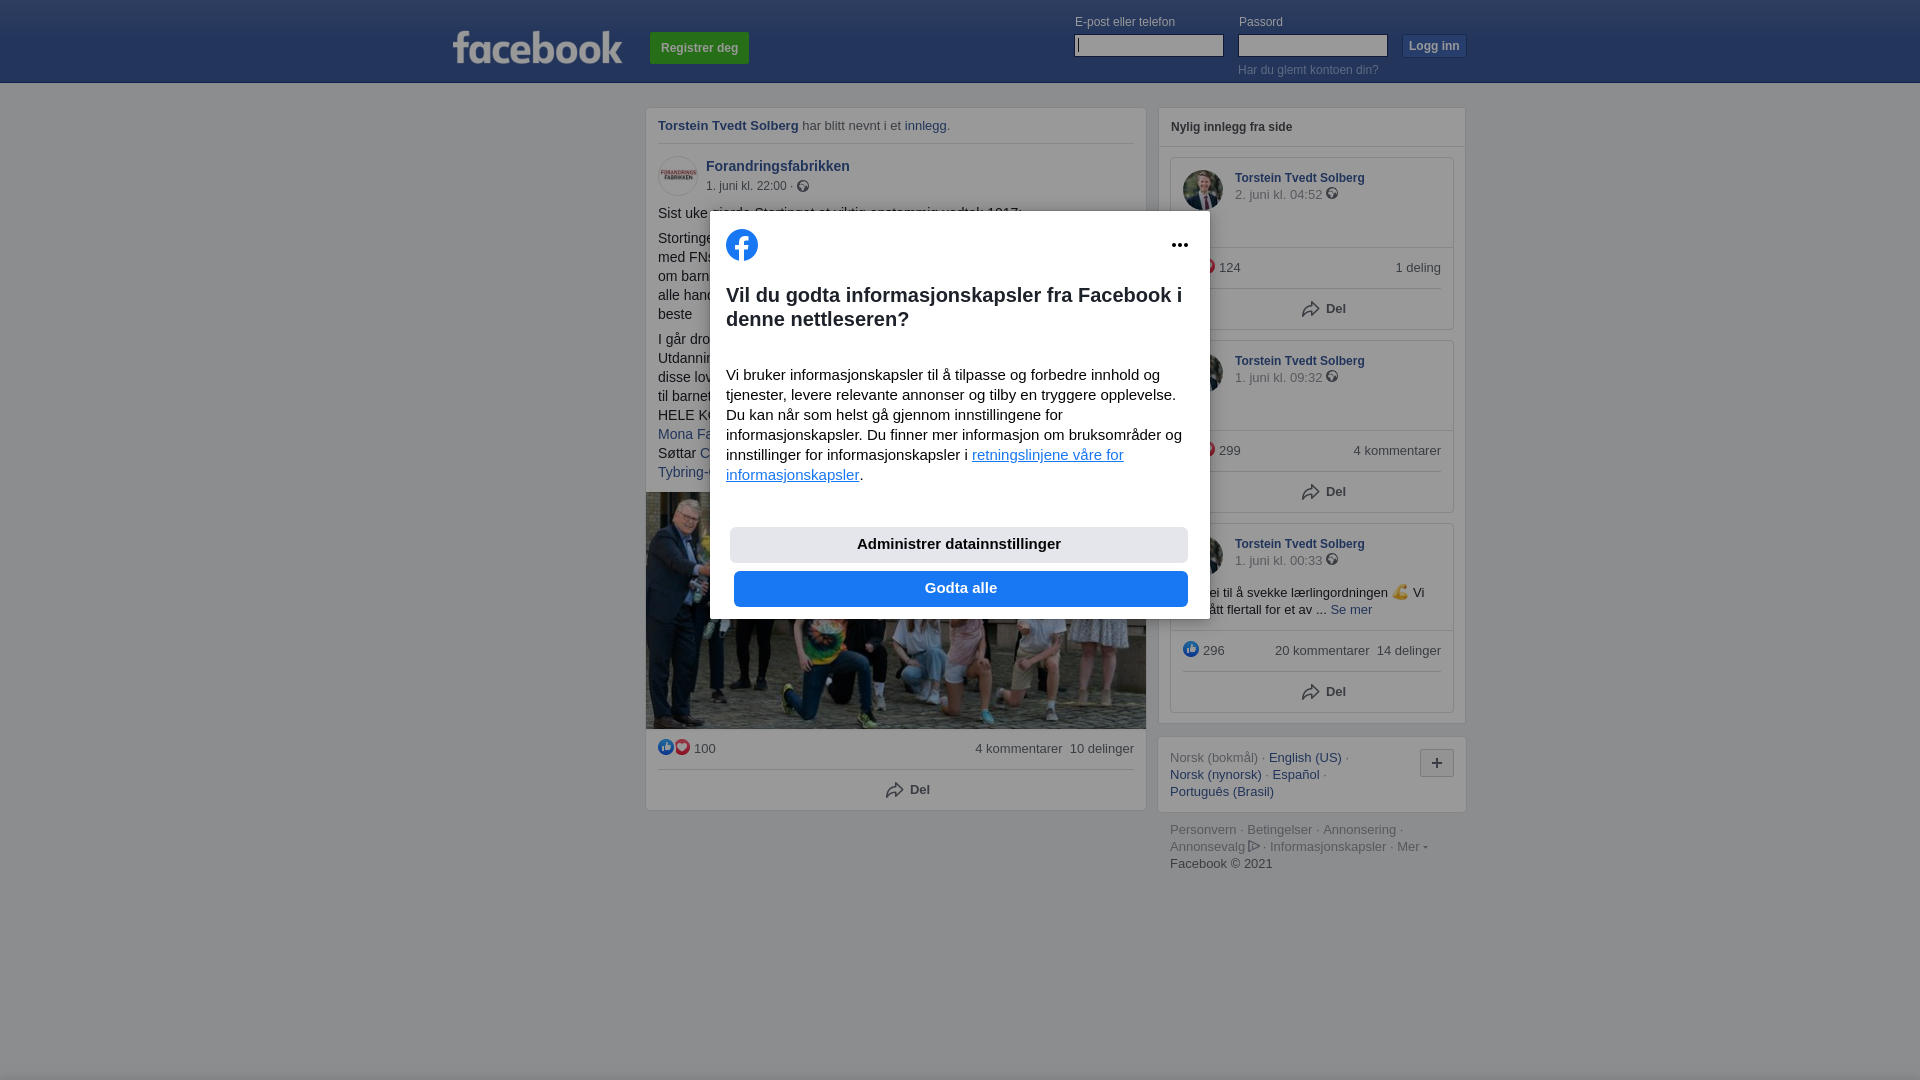Click the AdChoices icon next to Annonsevalg

[x=1254, y=846]
